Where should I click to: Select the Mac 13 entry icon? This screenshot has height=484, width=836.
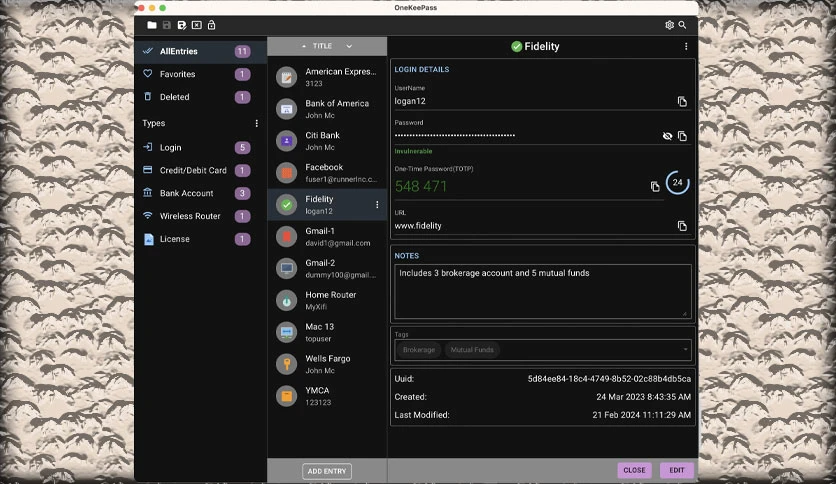[286, 333]
